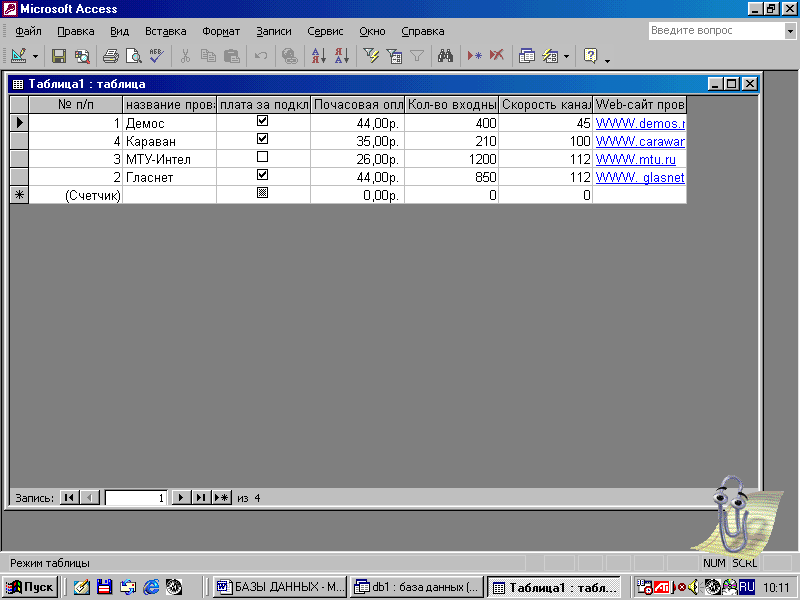800x600 pixels.
Task: Open the Вид menu
Action: coord(119,31)
